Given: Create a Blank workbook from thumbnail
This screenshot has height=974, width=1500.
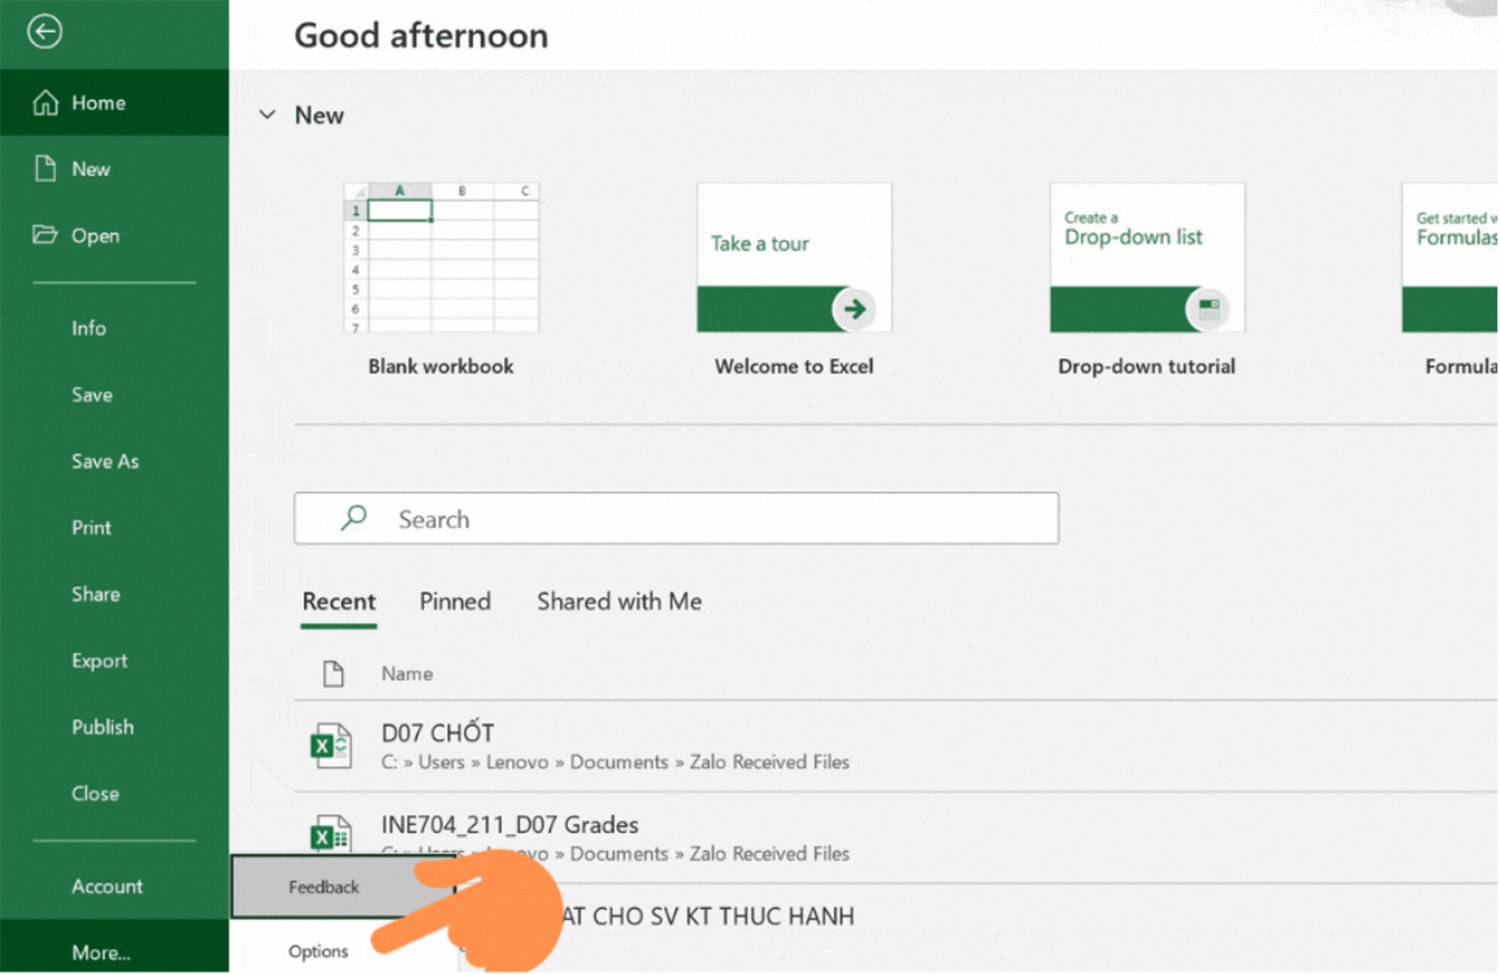Looking at the screenshot, I should pyautogui.click(x=441, y=258).
